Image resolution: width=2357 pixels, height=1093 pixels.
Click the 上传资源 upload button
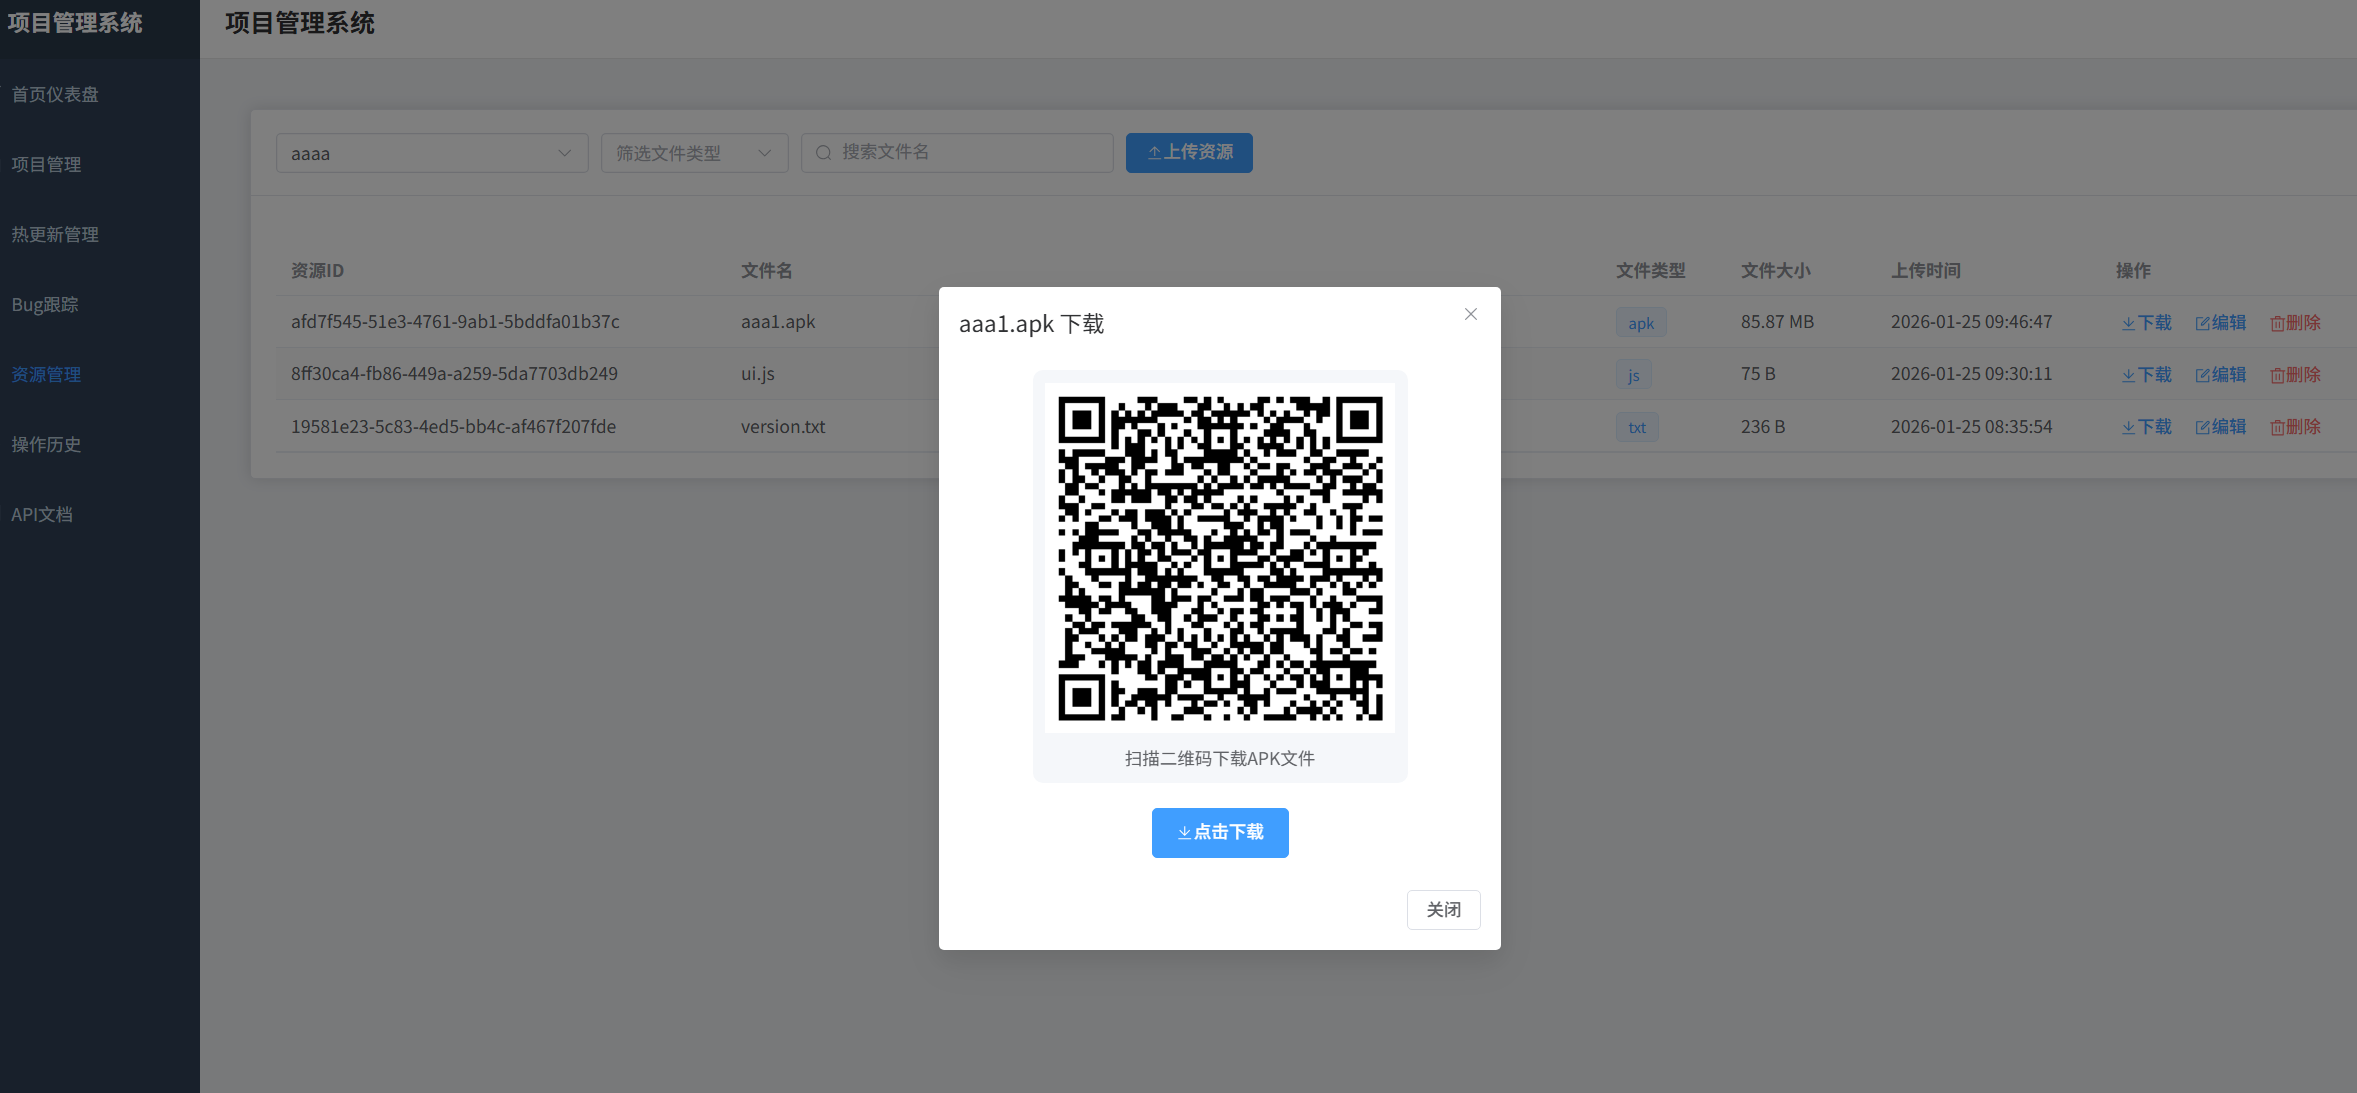pos(1188,152)
